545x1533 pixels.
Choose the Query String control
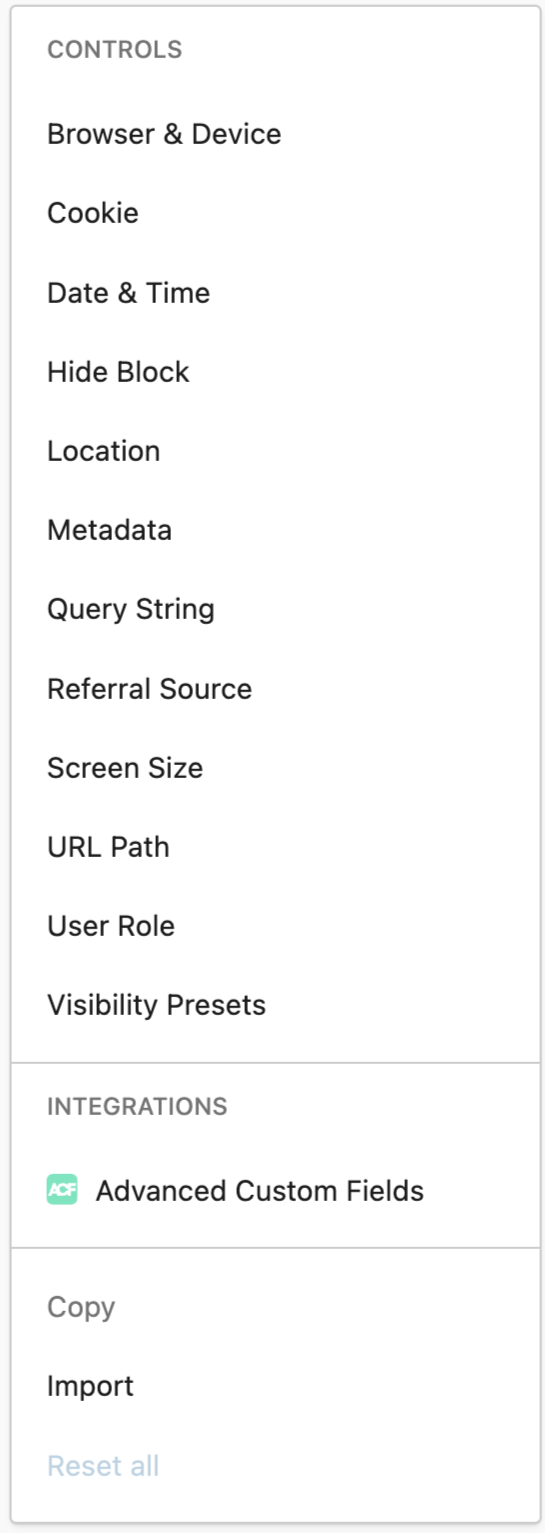click(x=275, y=609)
